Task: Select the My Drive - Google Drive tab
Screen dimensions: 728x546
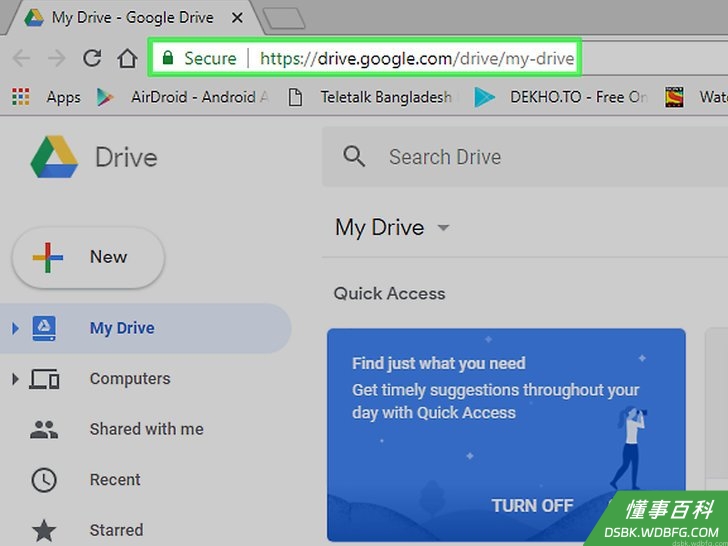Action: (132, 18)
